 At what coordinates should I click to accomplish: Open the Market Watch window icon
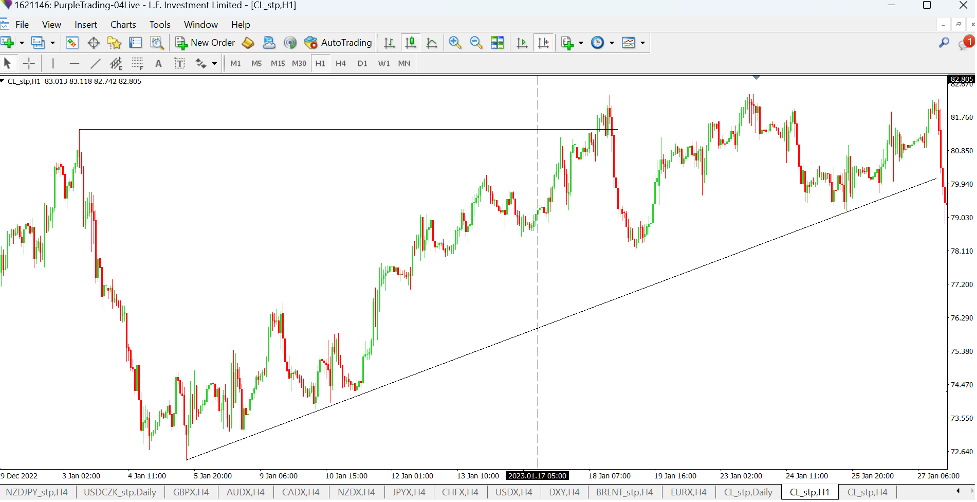point(72,42)
